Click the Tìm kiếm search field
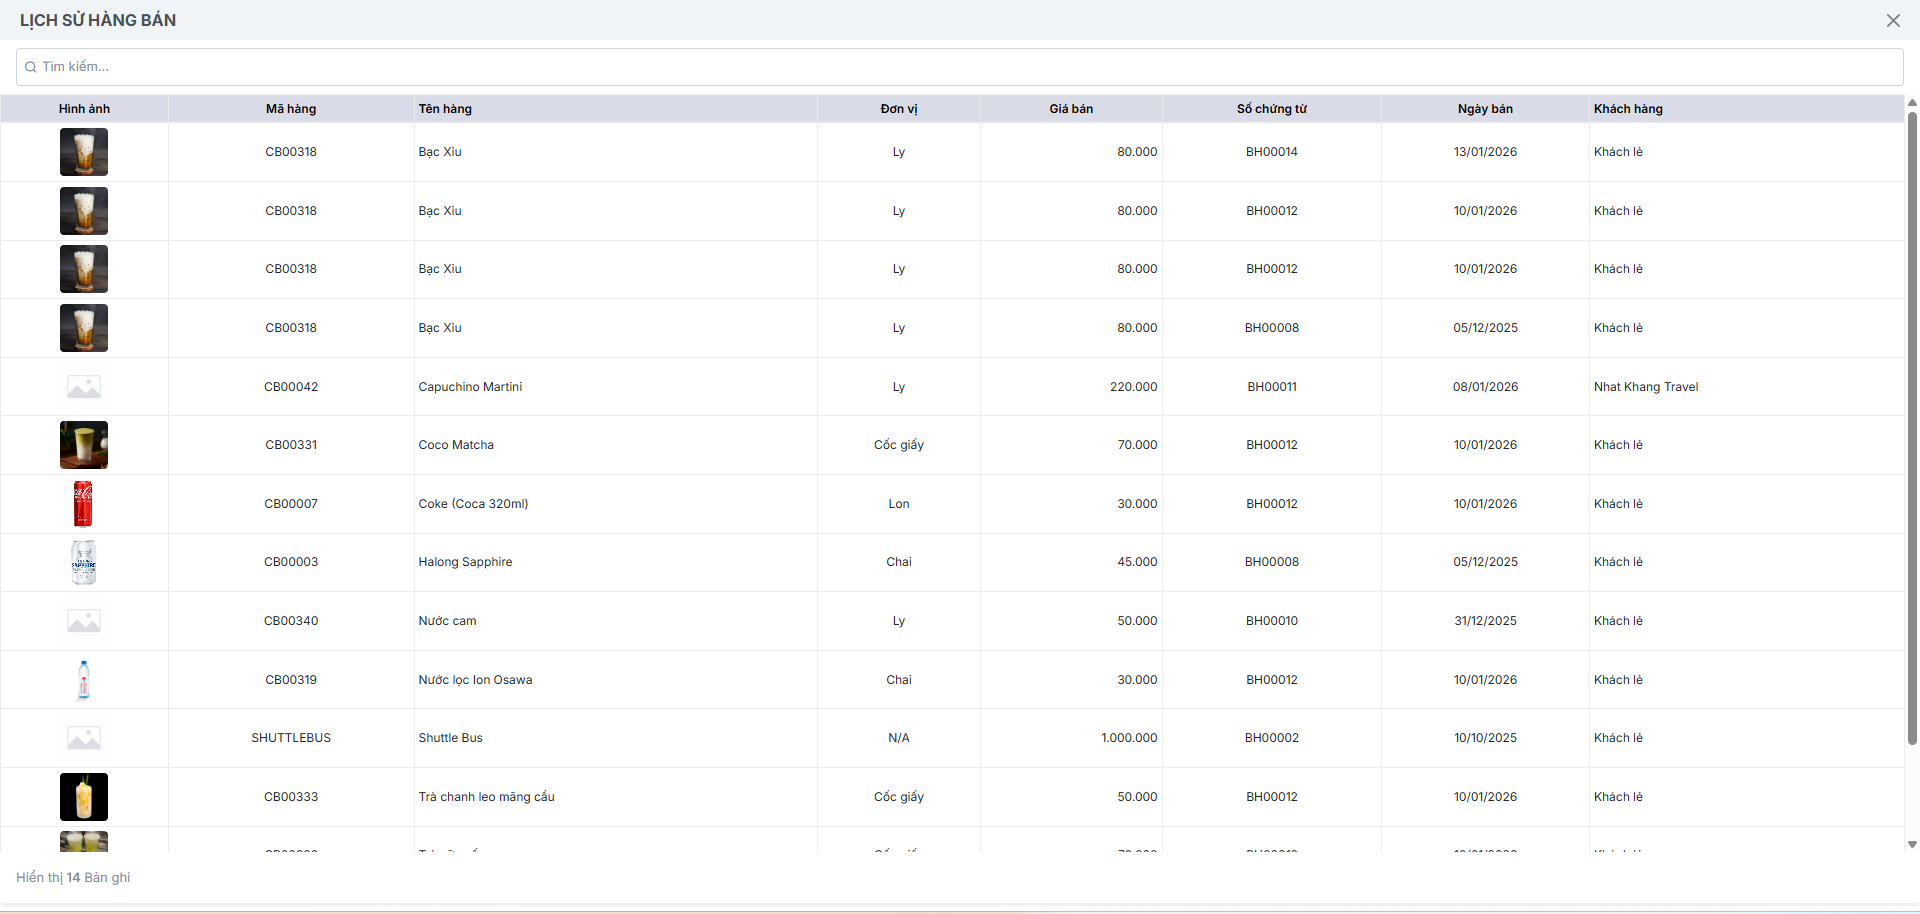This screenshot has width=1920, height=914. (960, 67)
